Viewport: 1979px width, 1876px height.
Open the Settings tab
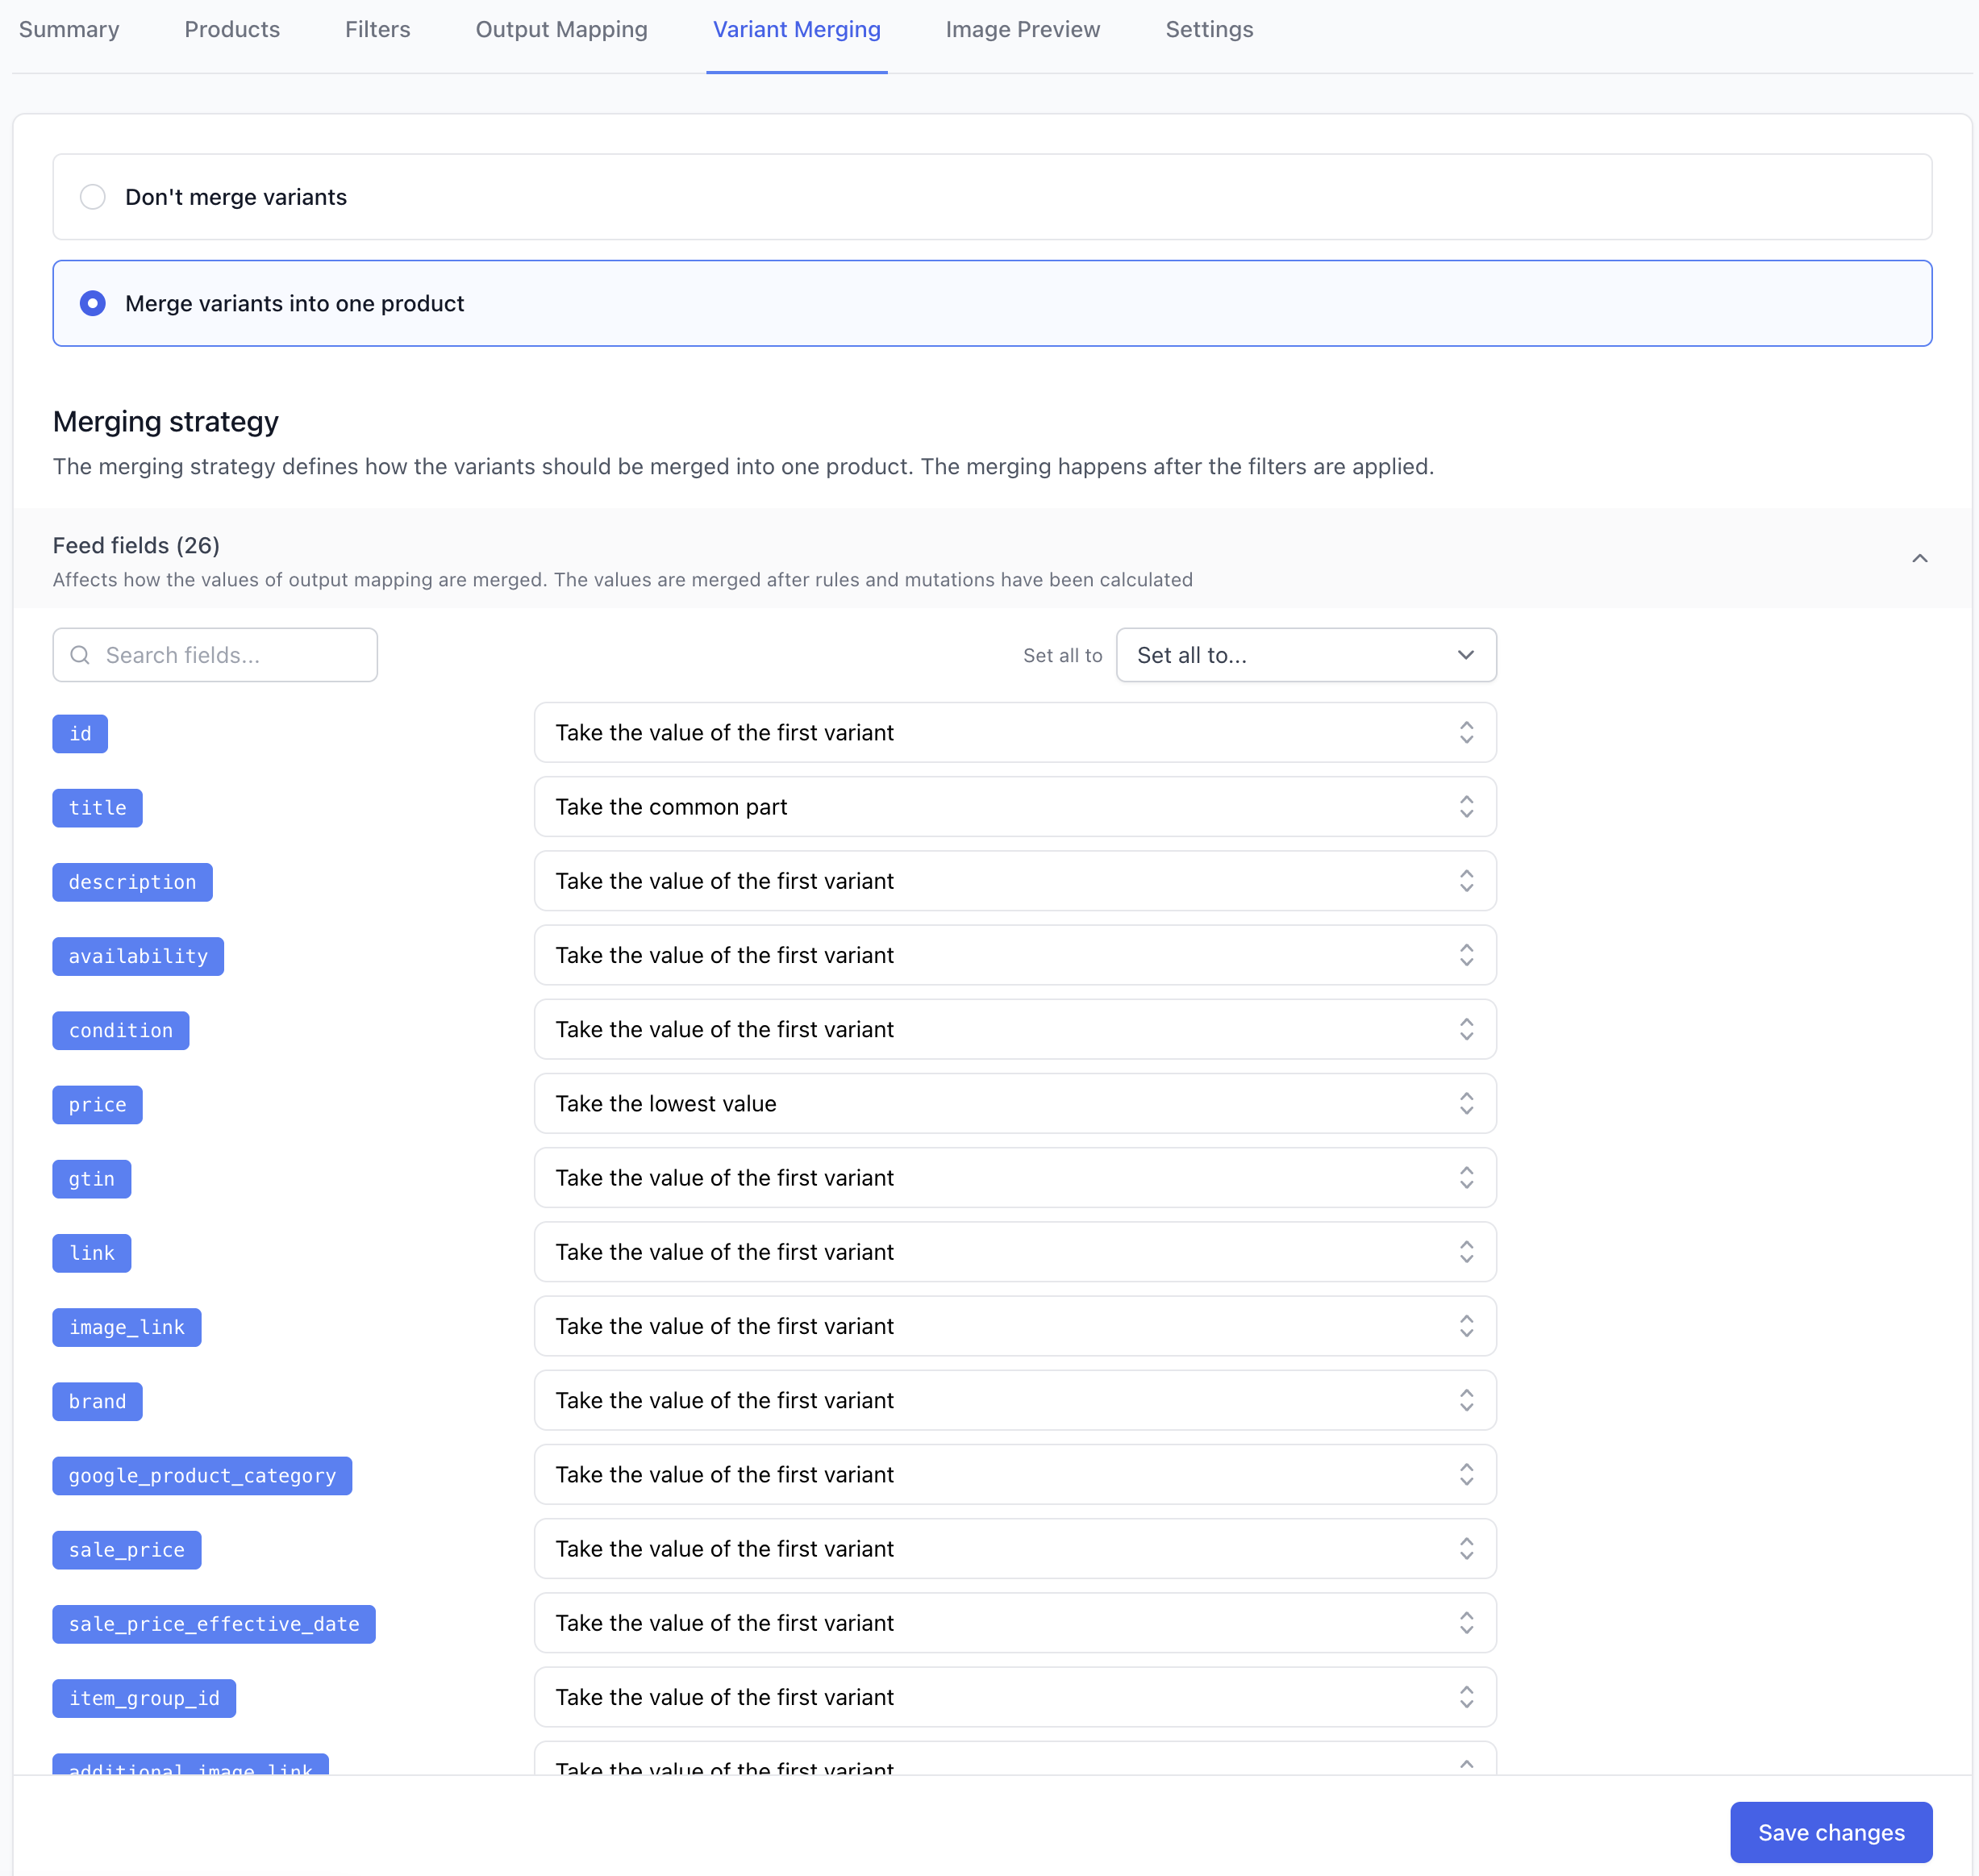tap(1208, 30)
